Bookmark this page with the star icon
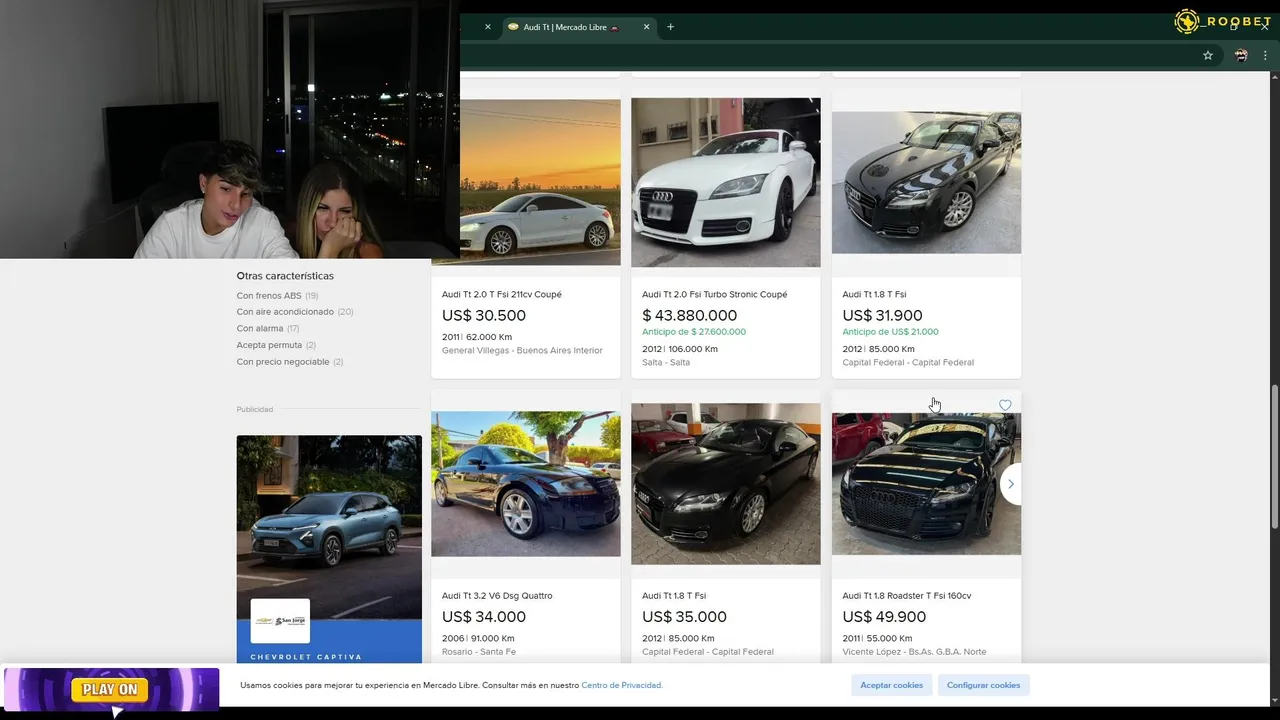This screenshot has height=720, width=1280. click(x=1208, y=56)
